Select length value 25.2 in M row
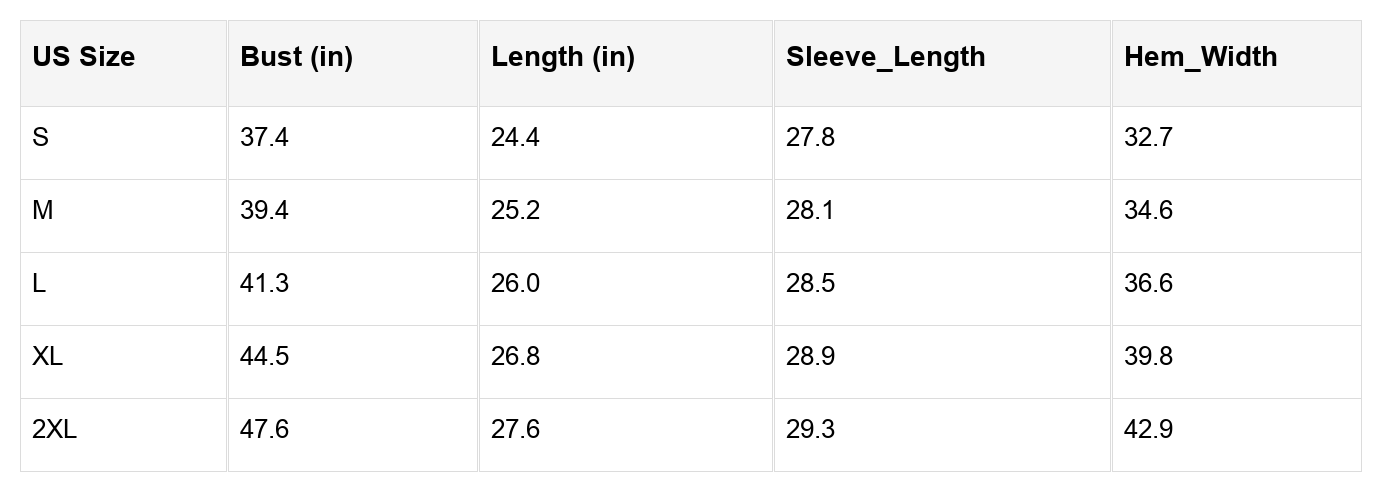The image size is (1381, 491). point(515,210)
